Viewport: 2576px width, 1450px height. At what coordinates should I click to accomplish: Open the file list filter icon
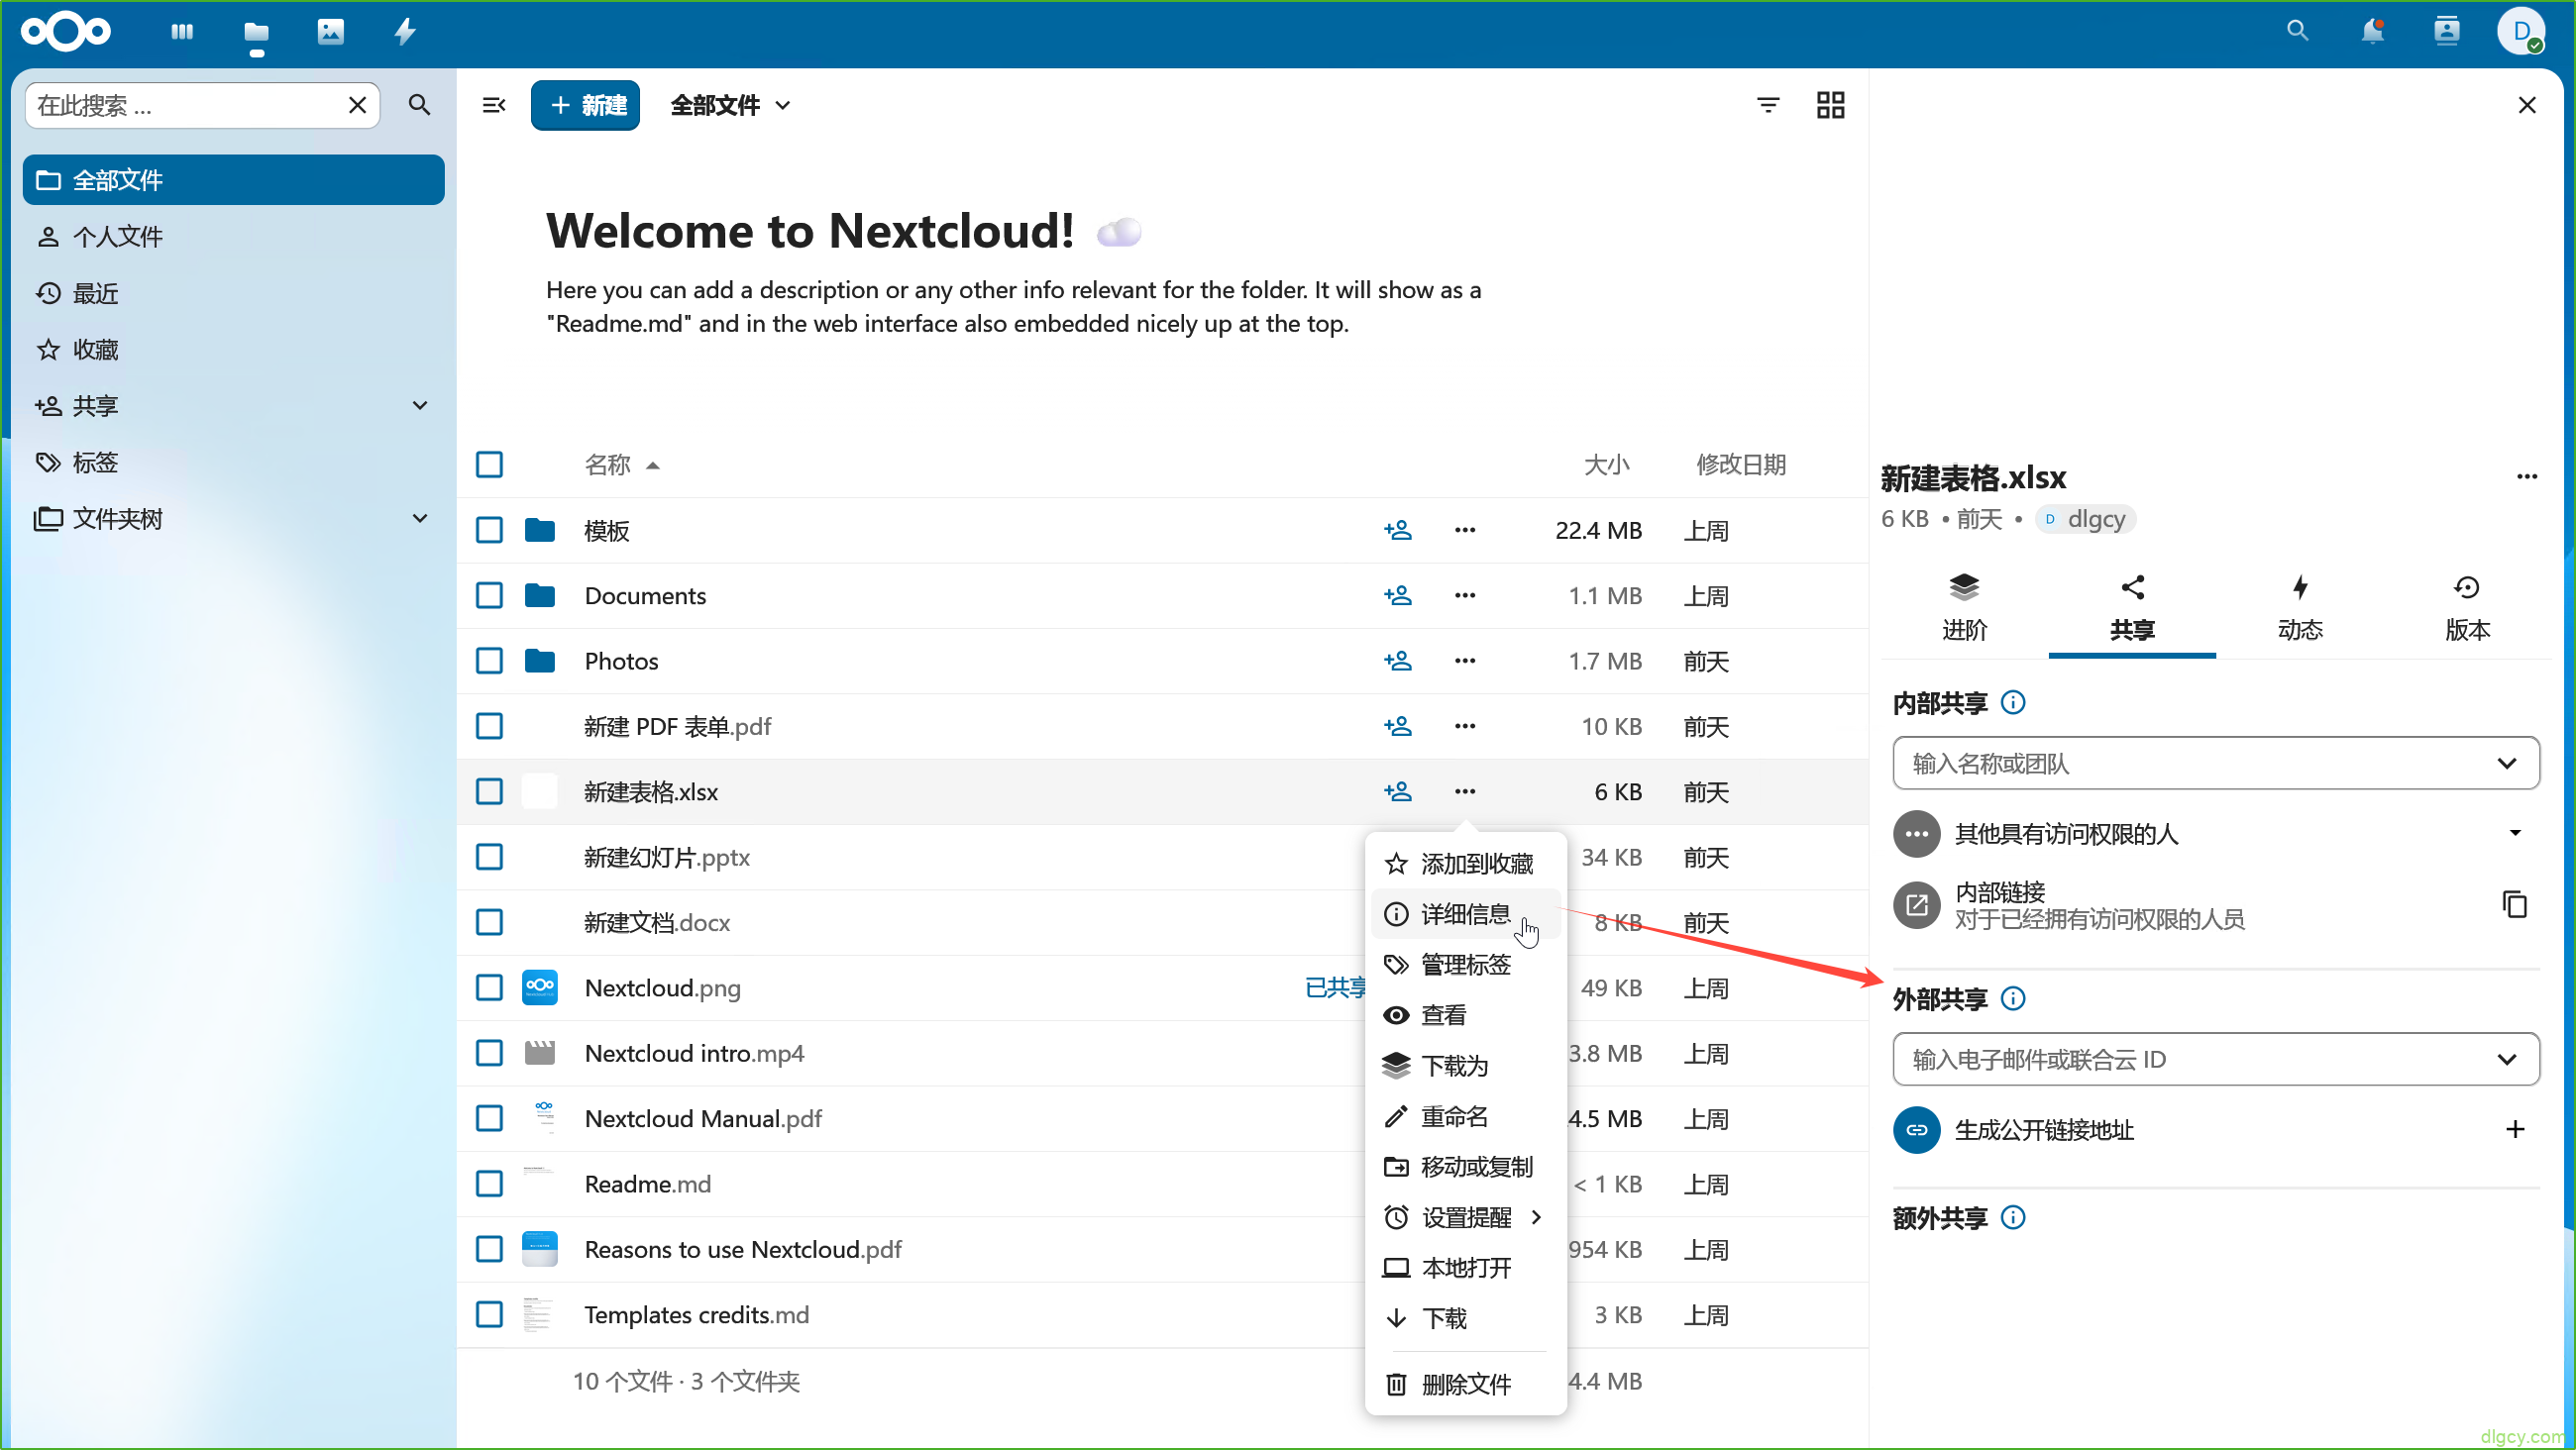pyautogui.click(x=1768, y=105)
